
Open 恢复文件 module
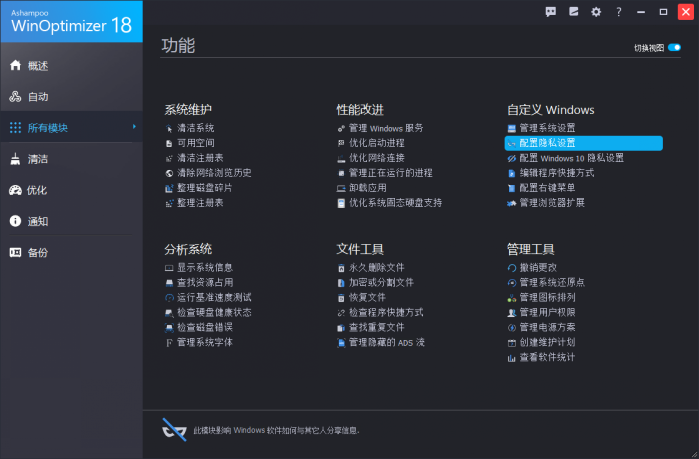pos(367,298)
